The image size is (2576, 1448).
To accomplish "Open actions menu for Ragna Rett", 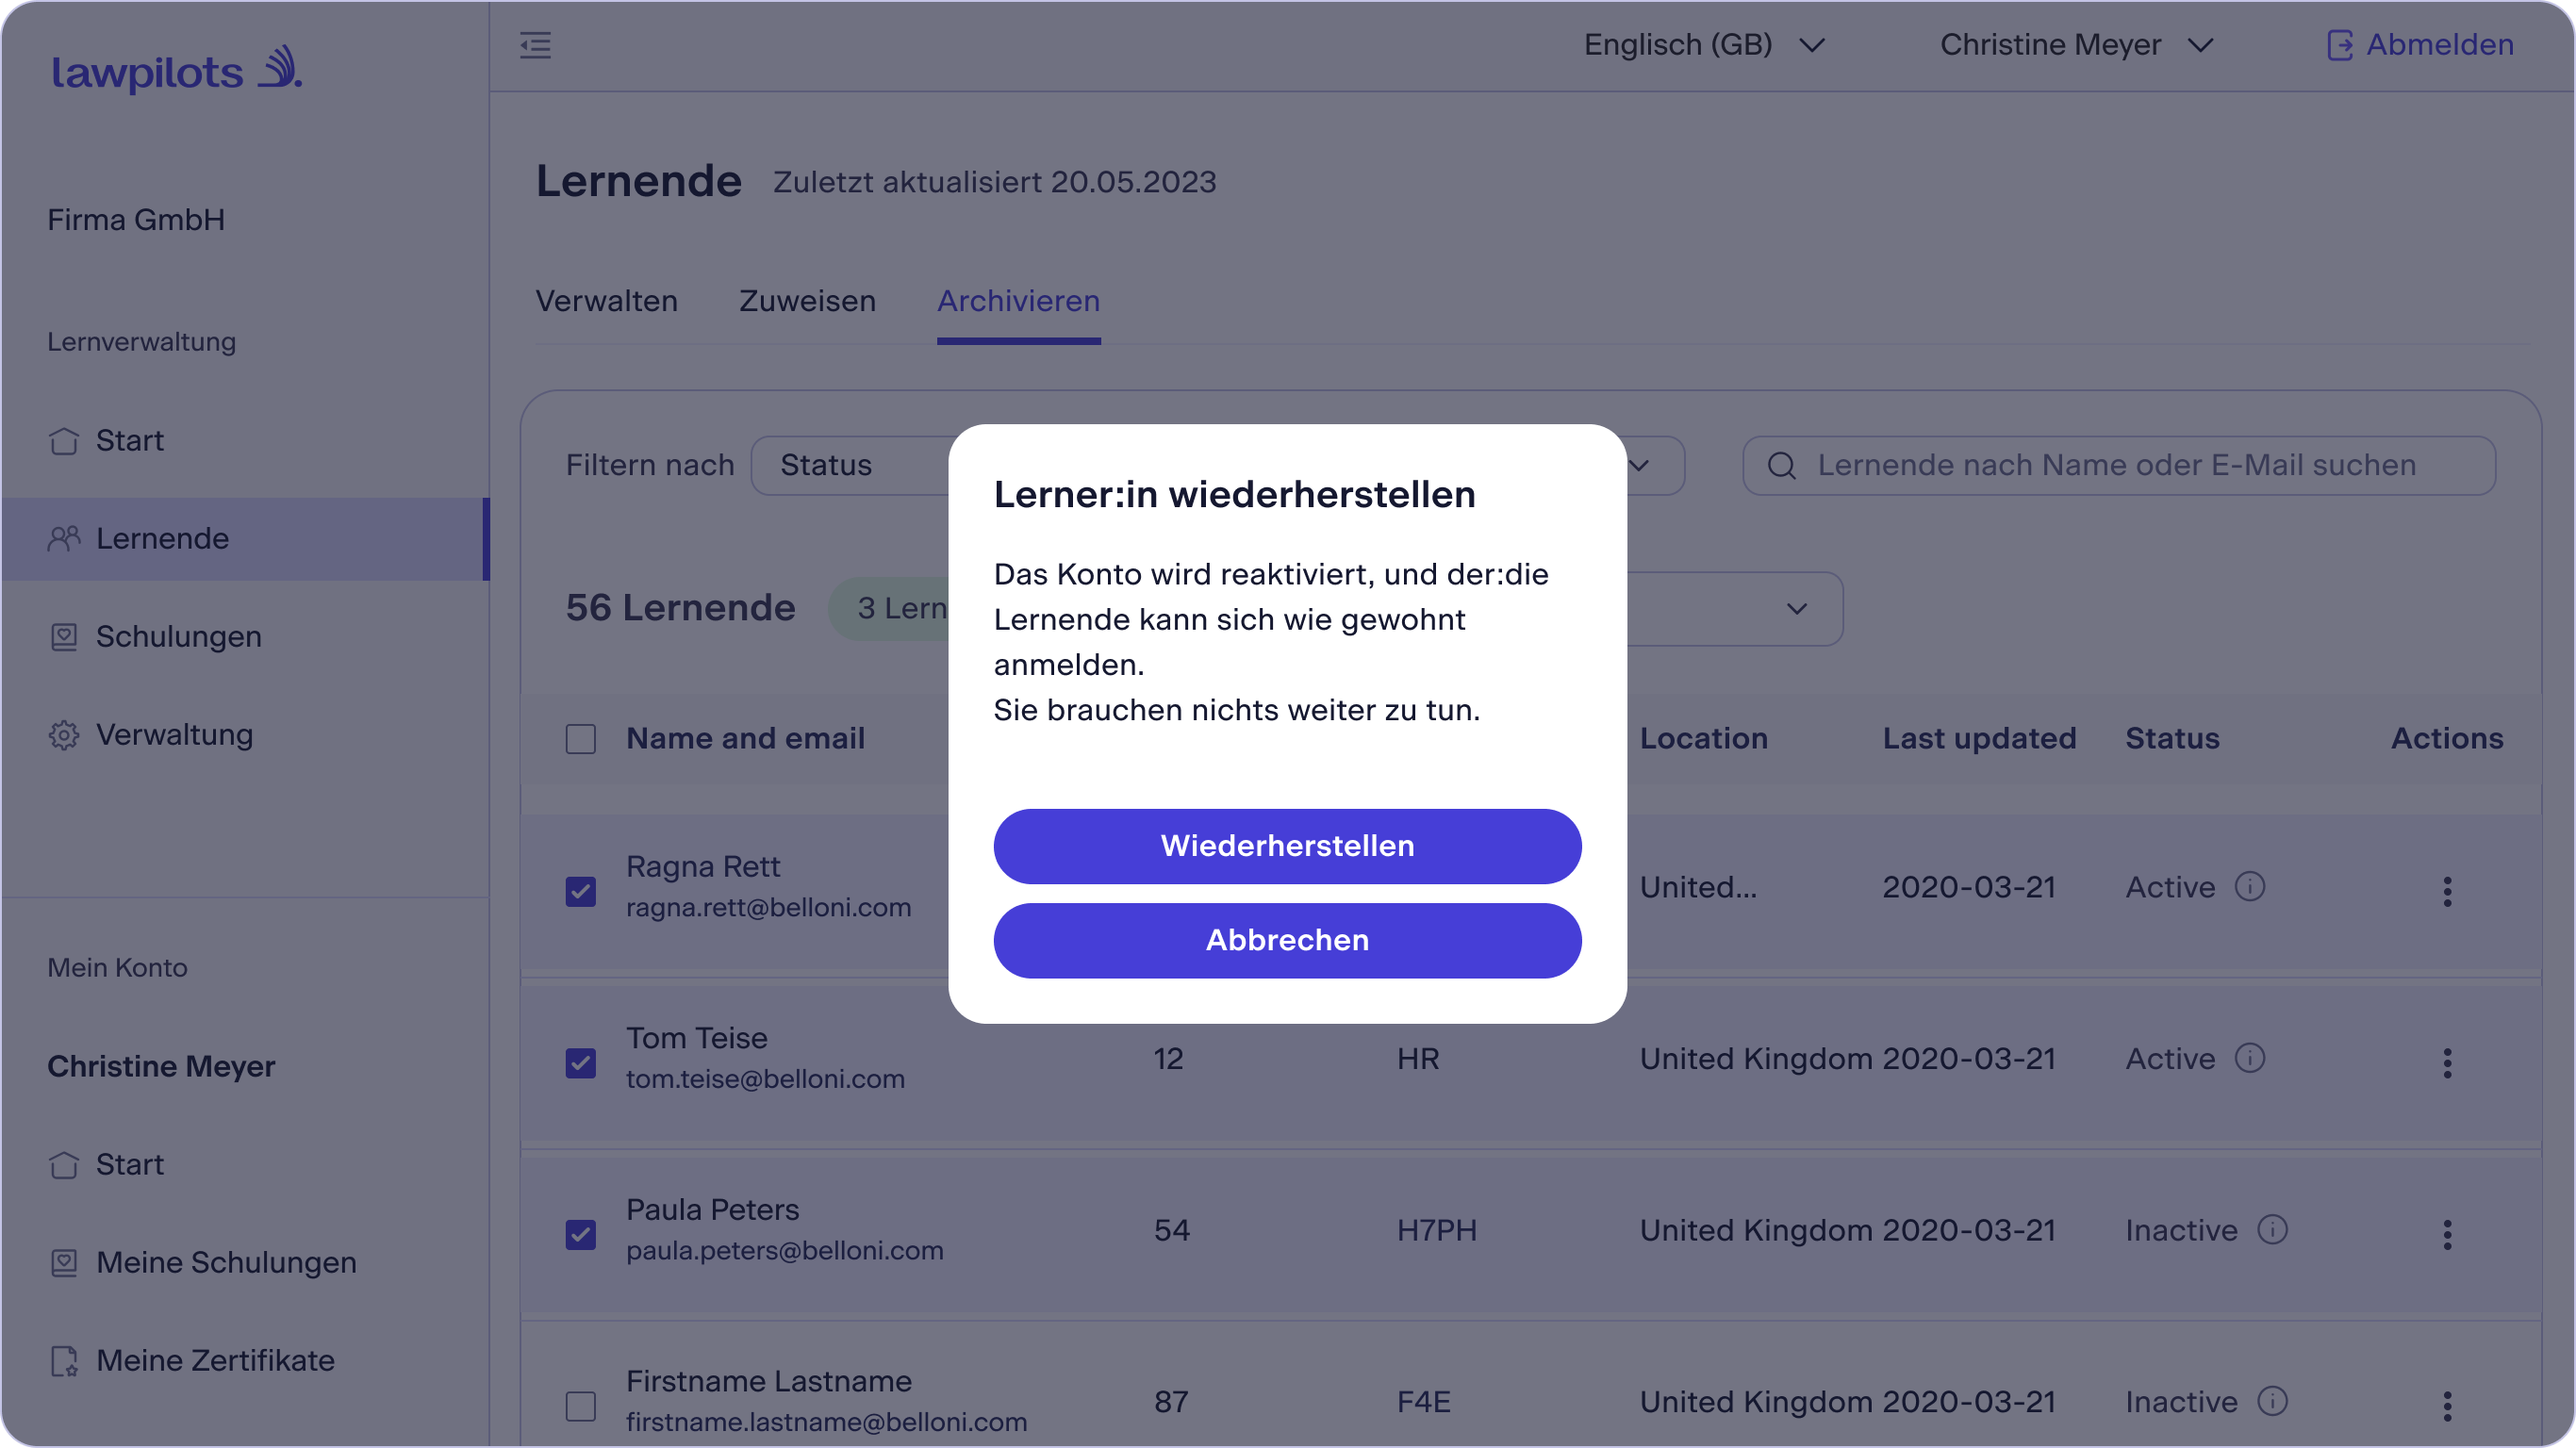I will (2447, 891).
